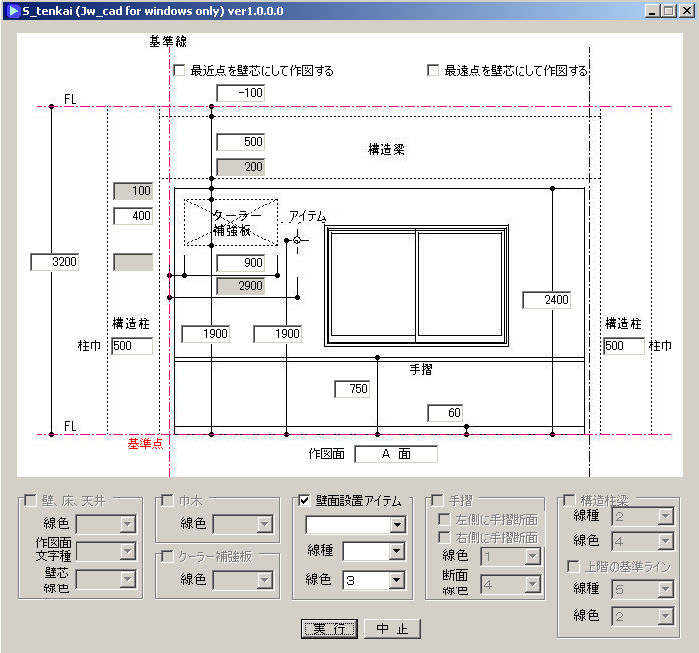
Task: Click the 3200 floor height field
Action: point(54,262)
